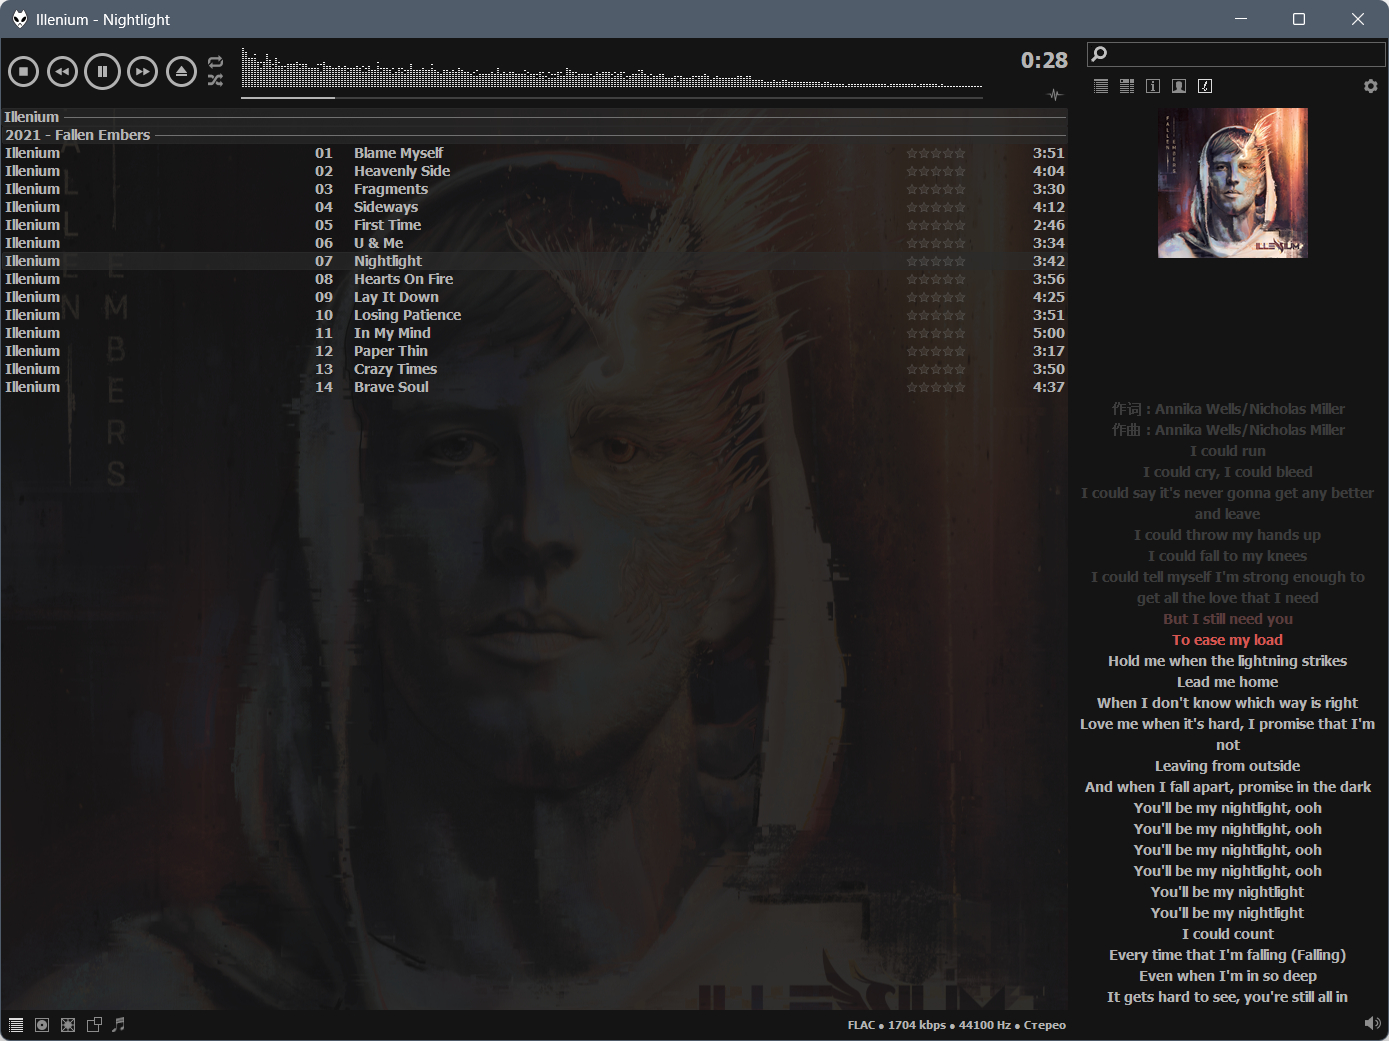Click the 5:00 duration of In My Mind
This screenshot has height=1041, width=1389.
pyautogui.click(x=1048, y=333)
